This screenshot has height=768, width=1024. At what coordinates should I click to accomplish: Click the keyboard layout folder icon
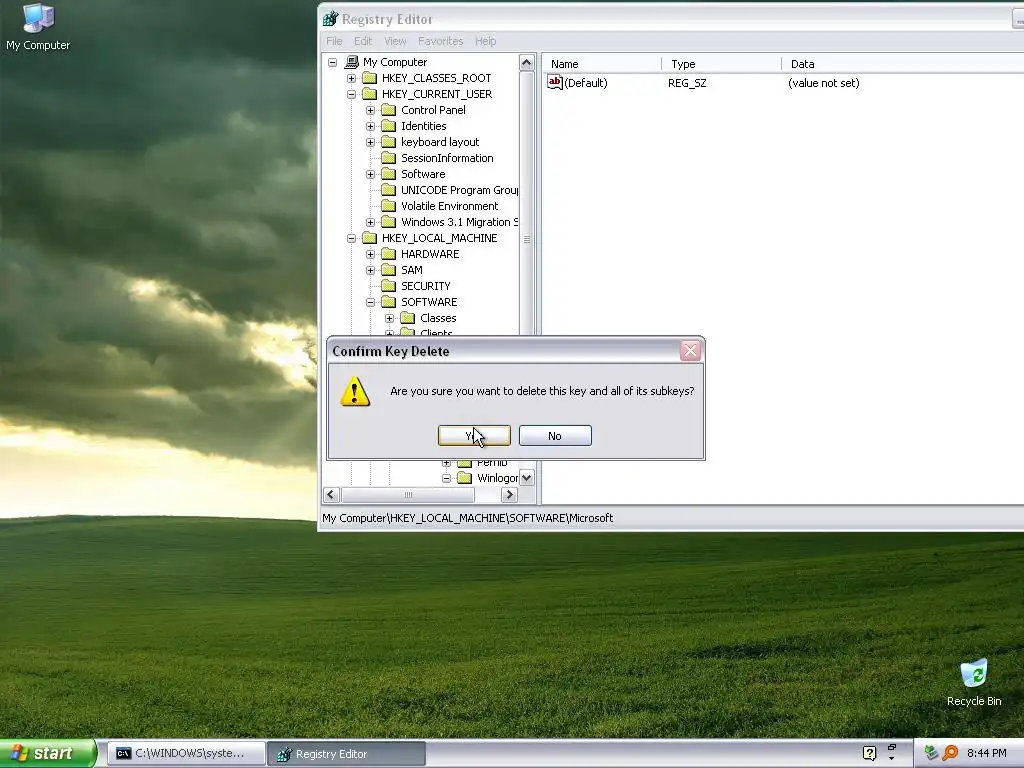tap(389, 142)
